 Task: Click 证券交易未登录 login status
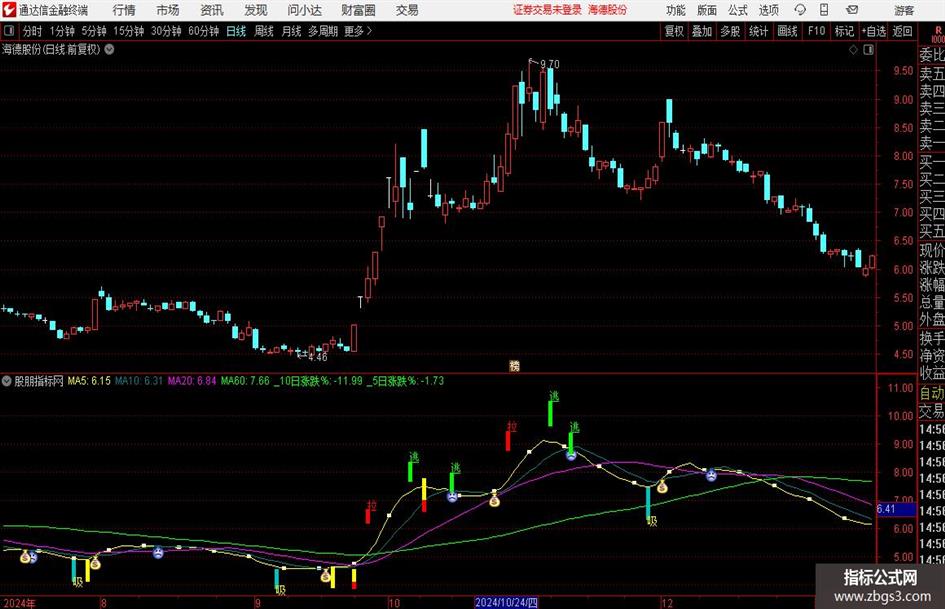tap(547, 10)
